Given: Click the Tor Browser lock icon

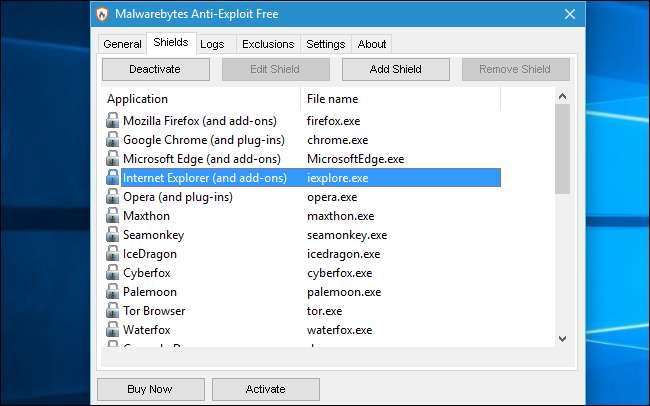Looking at the screenshot, I should pyautogui.click(x=113, y=311).
